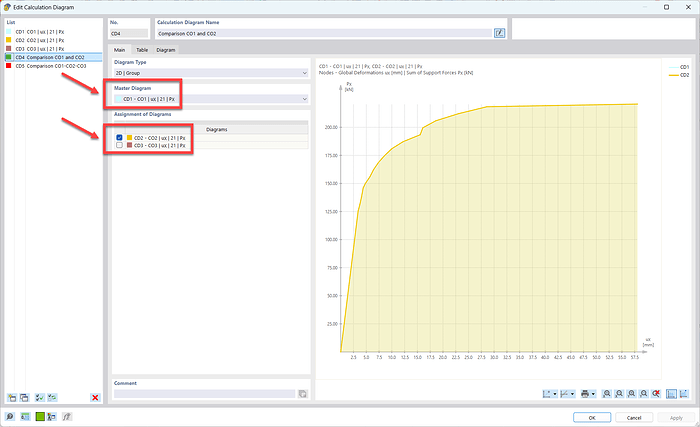Click the print diagram icon

pos(585,393)
